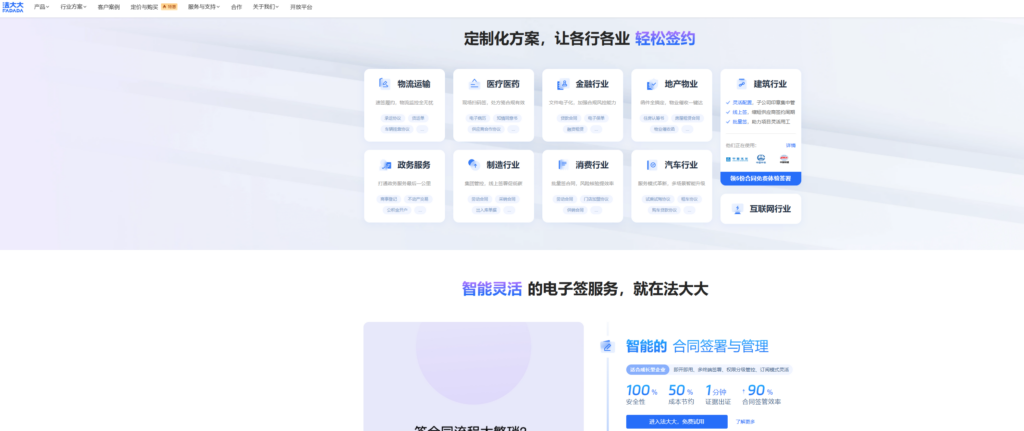This screenshot has width=1024, height=431.
Task: Expand the '...' tag in 政务服务 card
Action: click(420, 210)
